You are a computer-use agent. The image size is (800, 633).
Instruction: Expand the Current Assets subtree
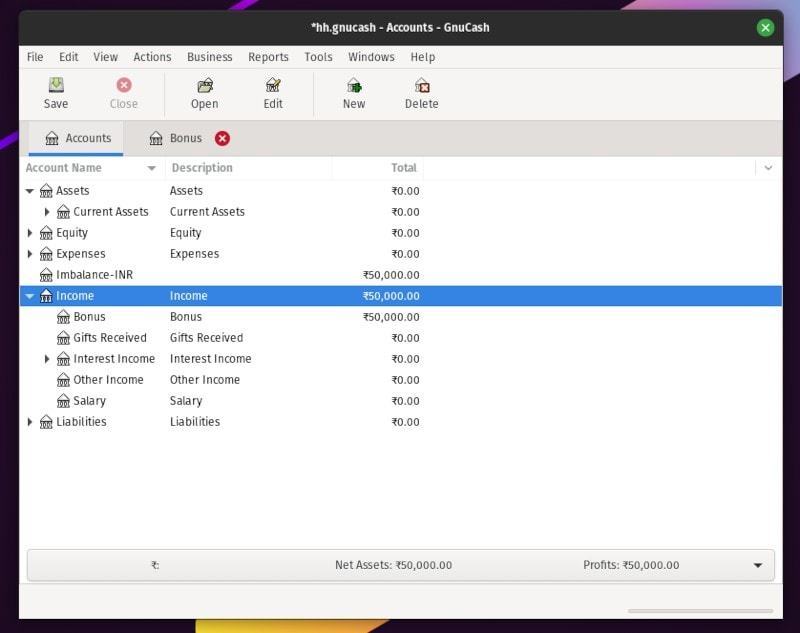click(47, 212)
